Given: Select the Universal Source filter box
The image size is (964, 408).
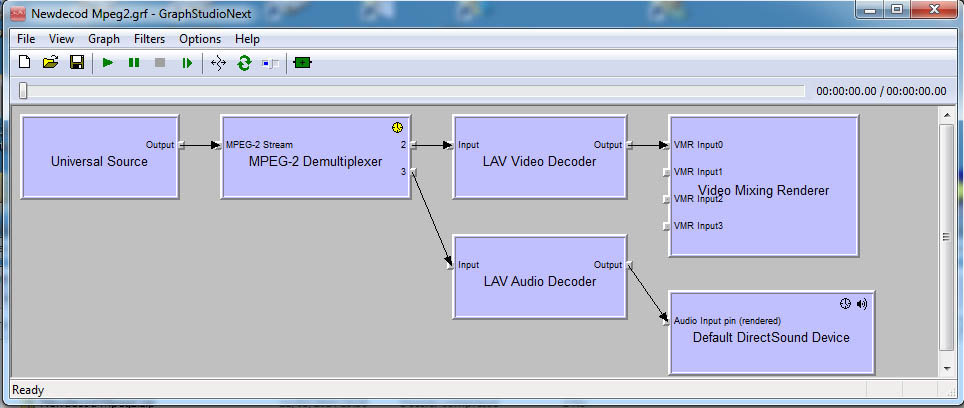Looking at the screenshot, I should 99,170.
